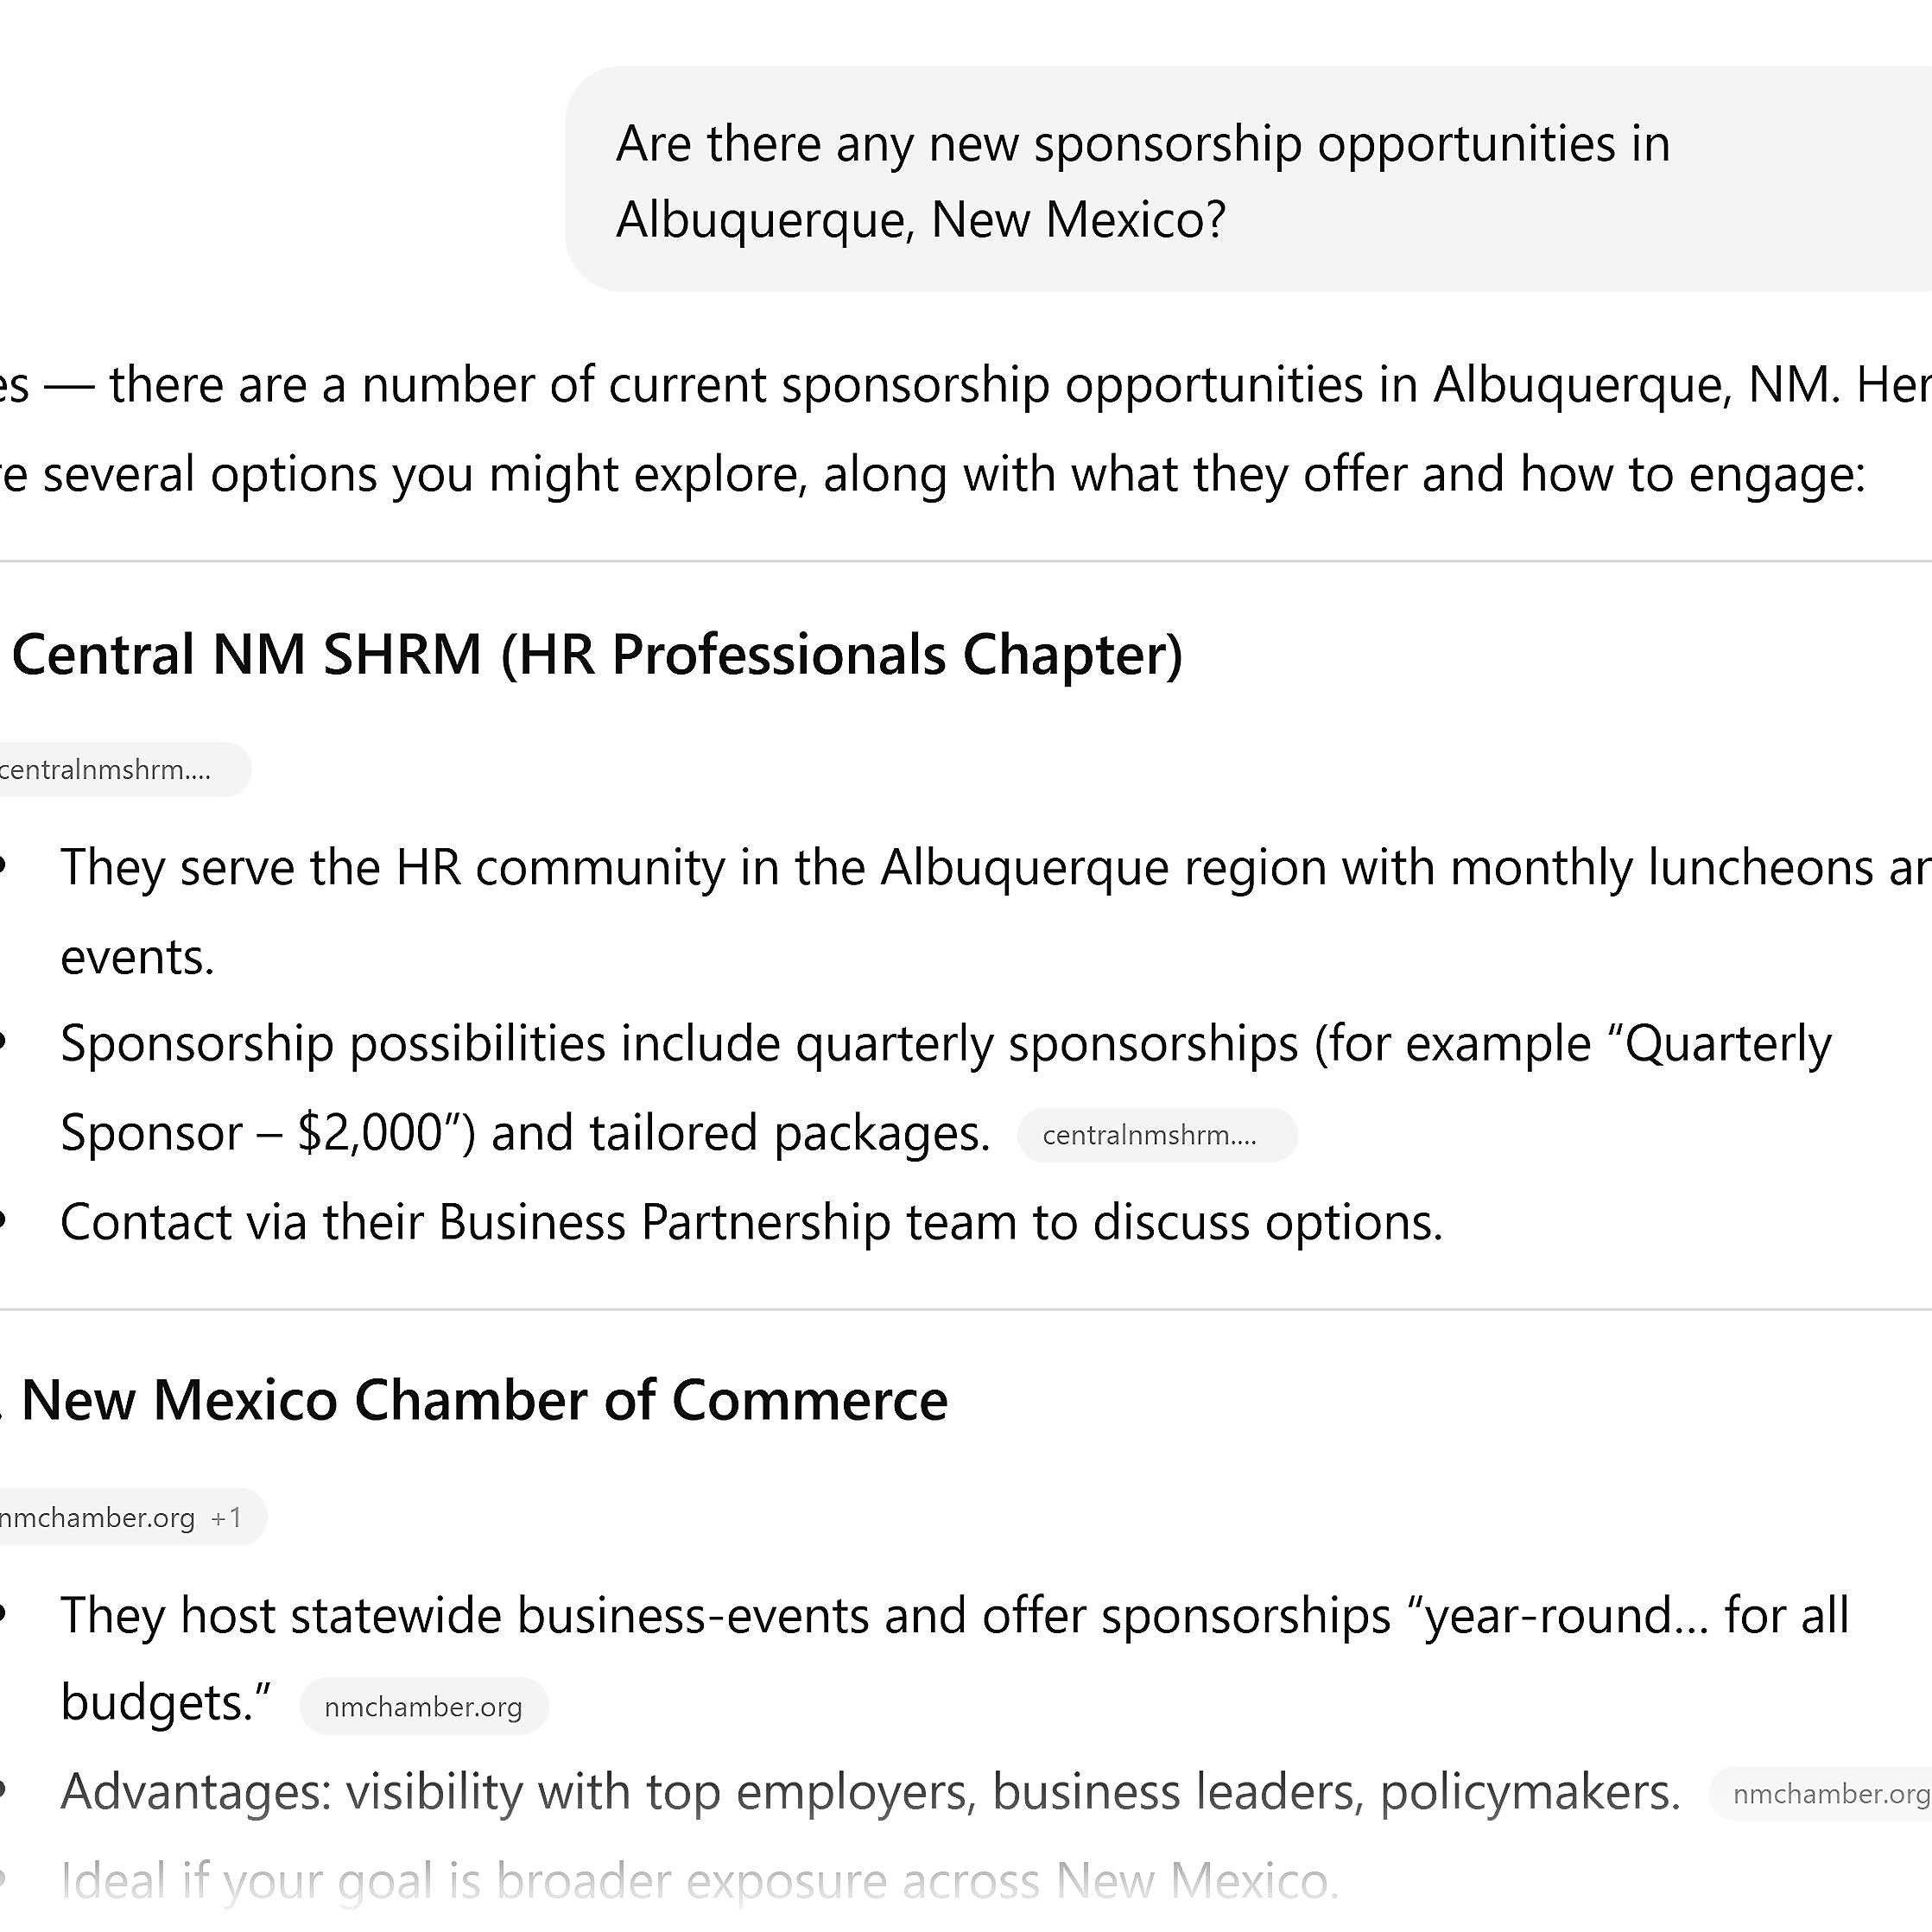Open the centralnmshrm source chip under the SHRM heading
Image resolution: width=1932 pixels, height=1932 pixels.
[110, 770]
